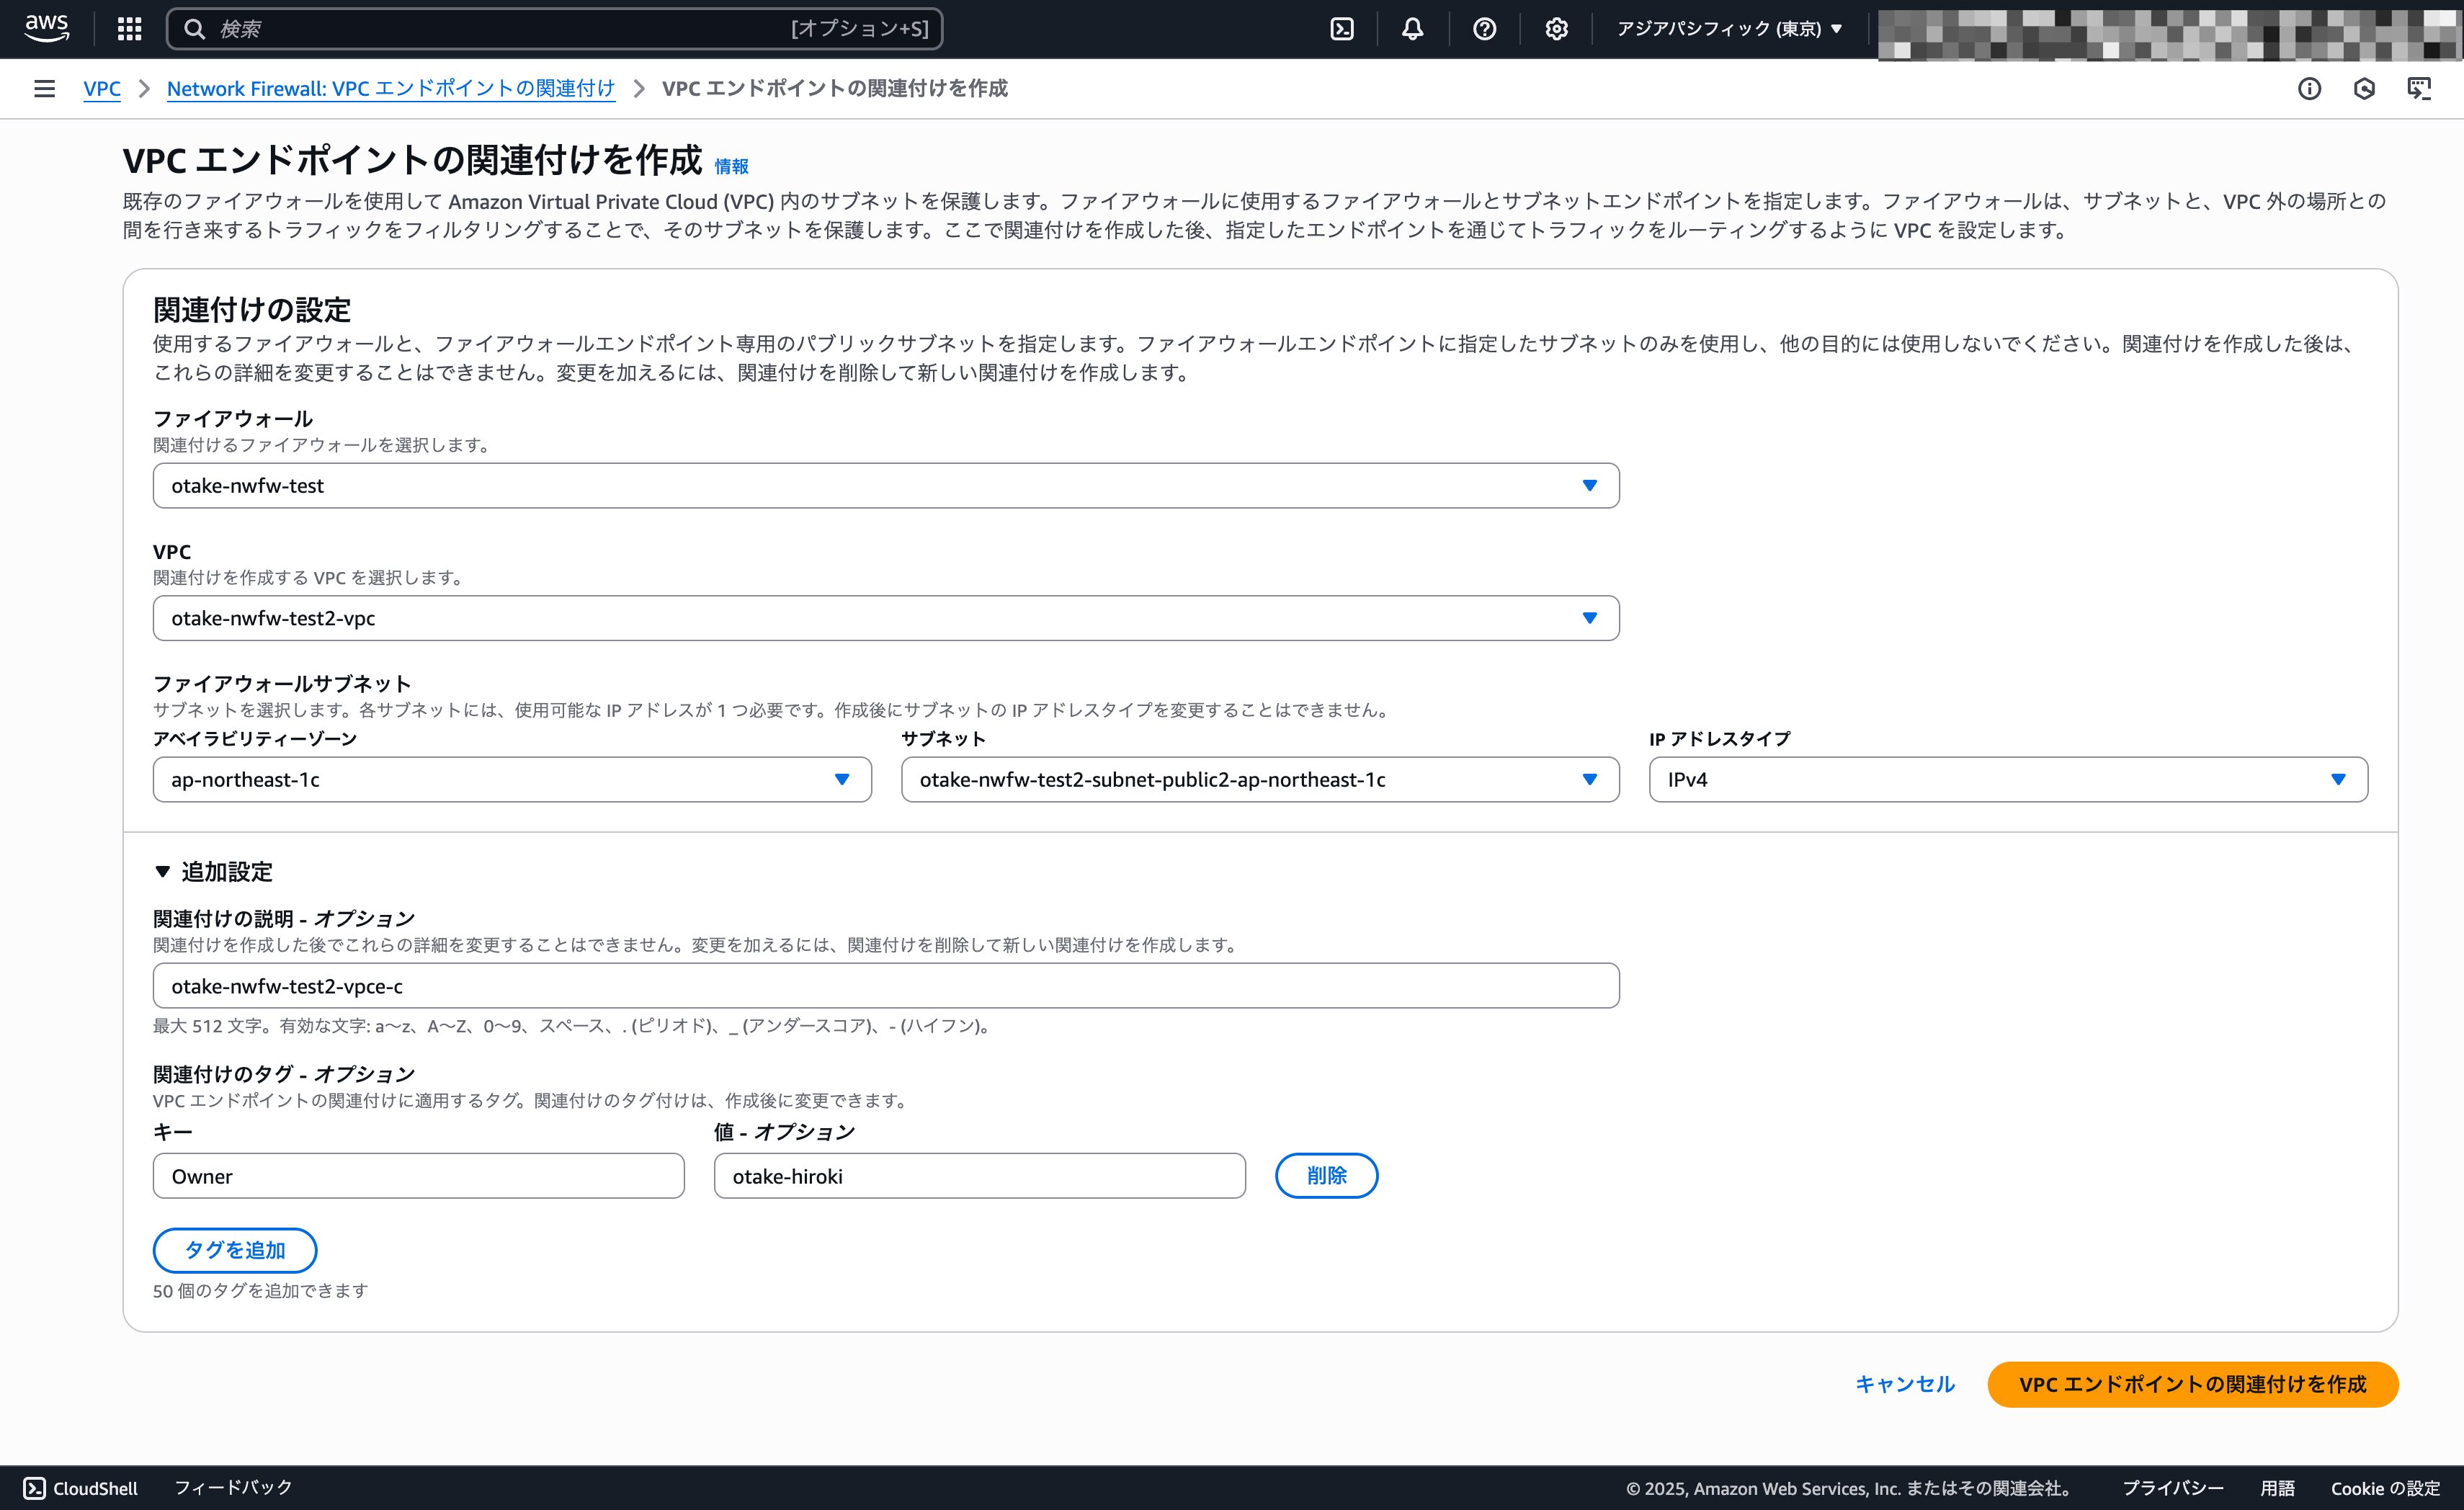2464x1510 pixels.
Task: Open the settings gear icon
Action: [x=1557, y=29]
